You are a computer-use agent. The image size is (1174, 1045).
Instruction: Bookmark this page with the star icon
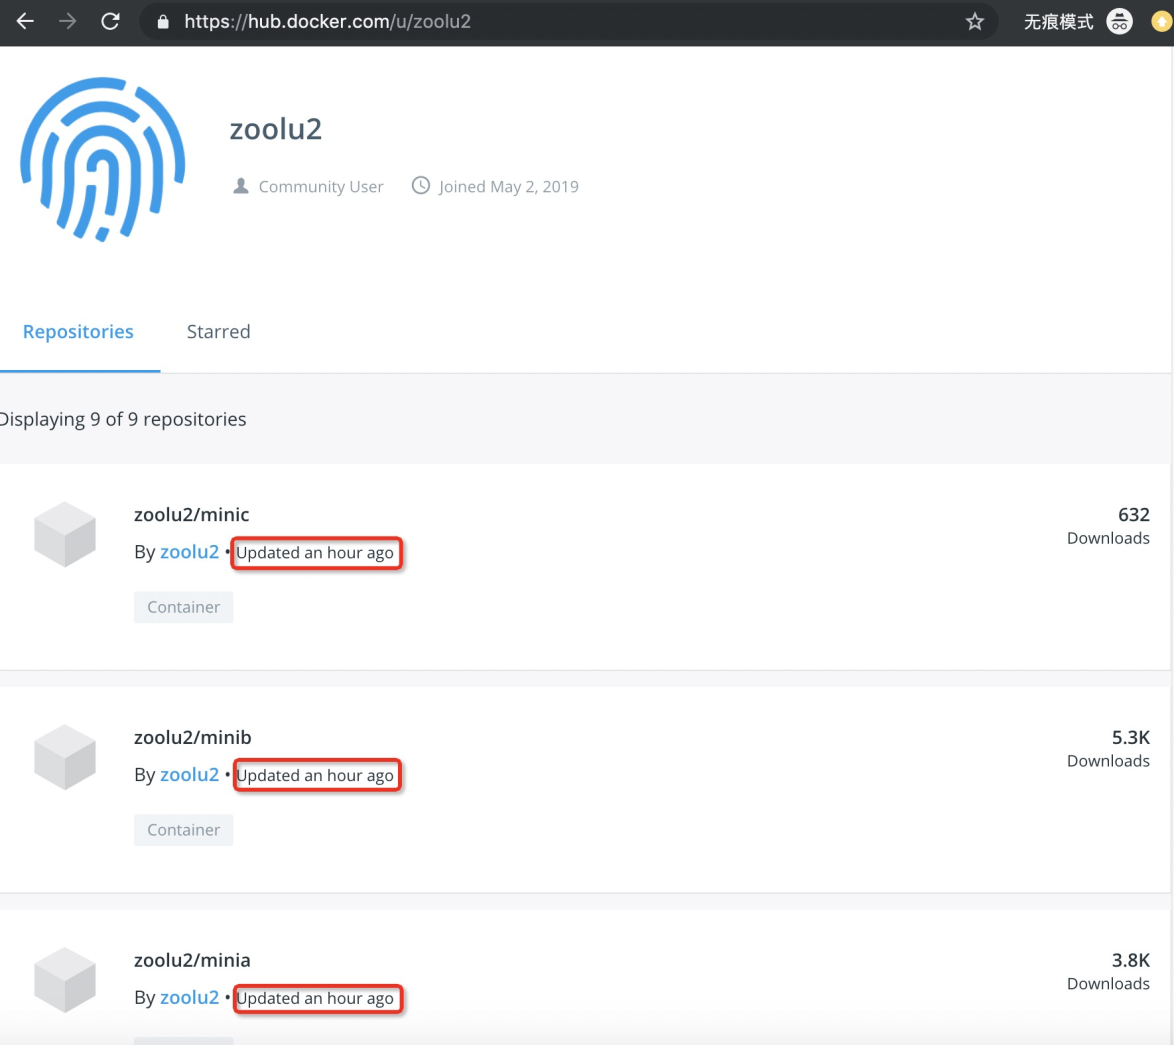pos(974,22)
